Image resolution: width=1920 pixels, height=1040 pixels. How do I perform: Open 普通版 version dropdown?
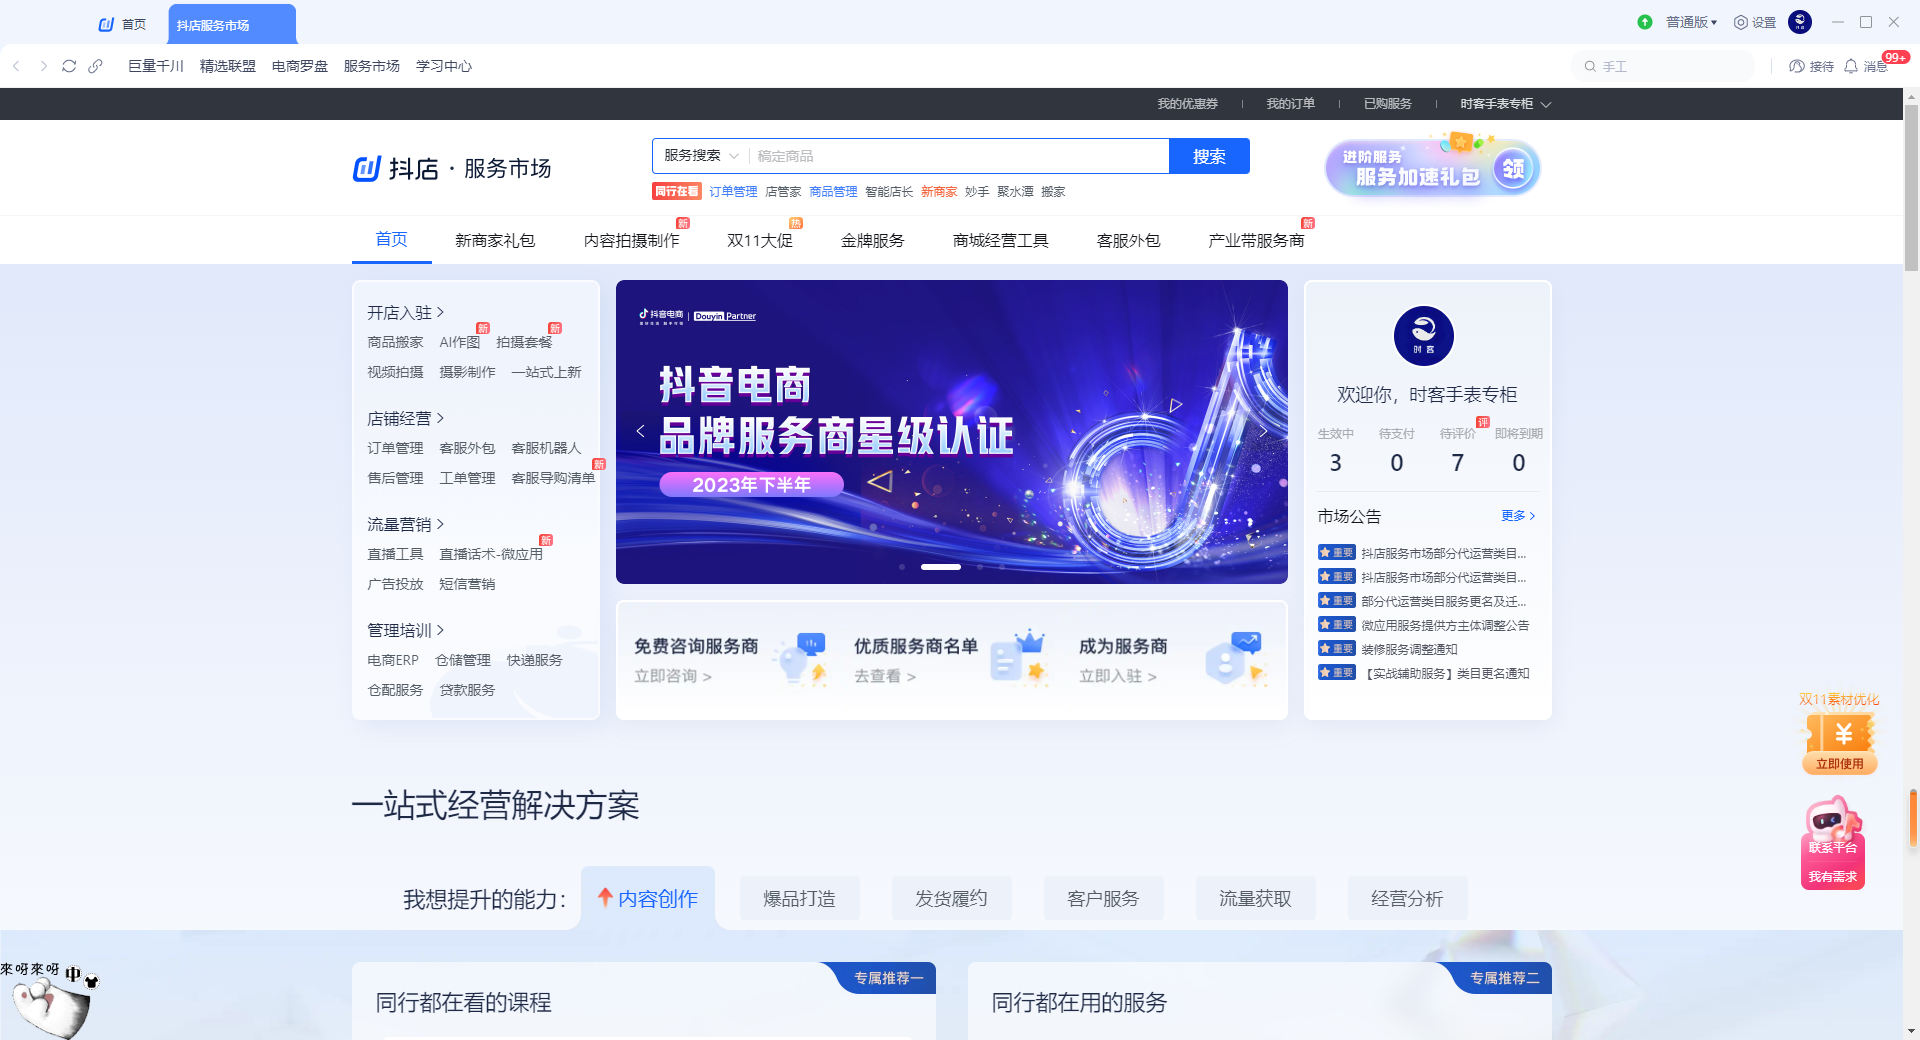click(x=1691, y=22)
